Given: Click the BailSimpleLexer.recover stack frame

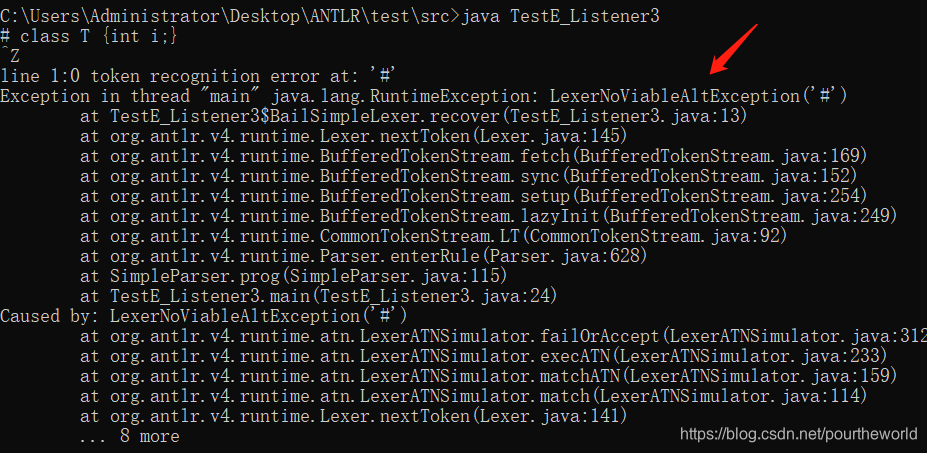Looking at the screenshot, I should (414, 117).
